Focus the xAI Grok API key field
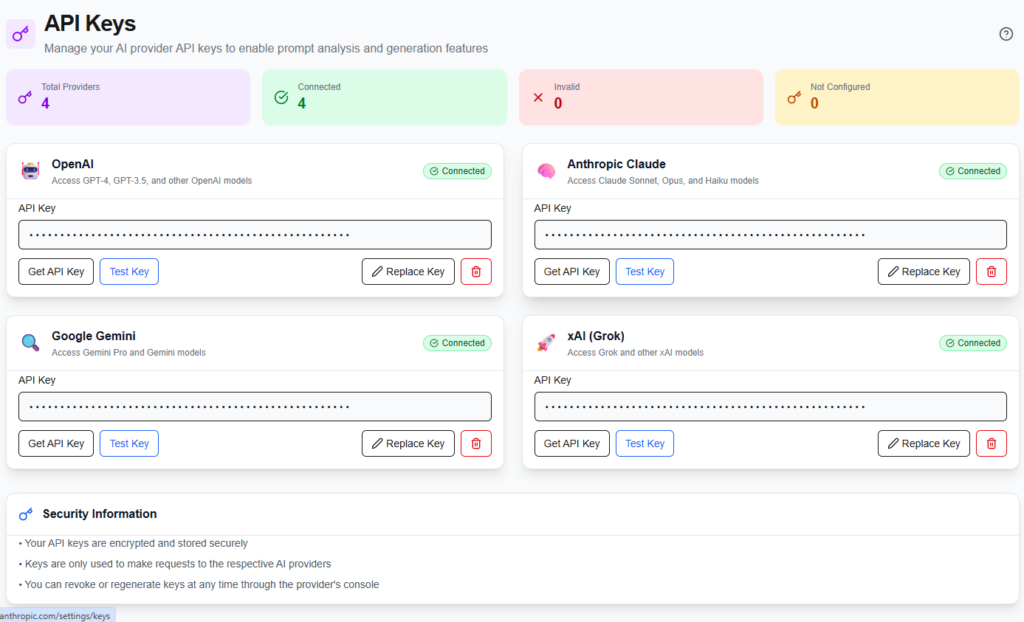1024x622 pixels. [770, 407]
